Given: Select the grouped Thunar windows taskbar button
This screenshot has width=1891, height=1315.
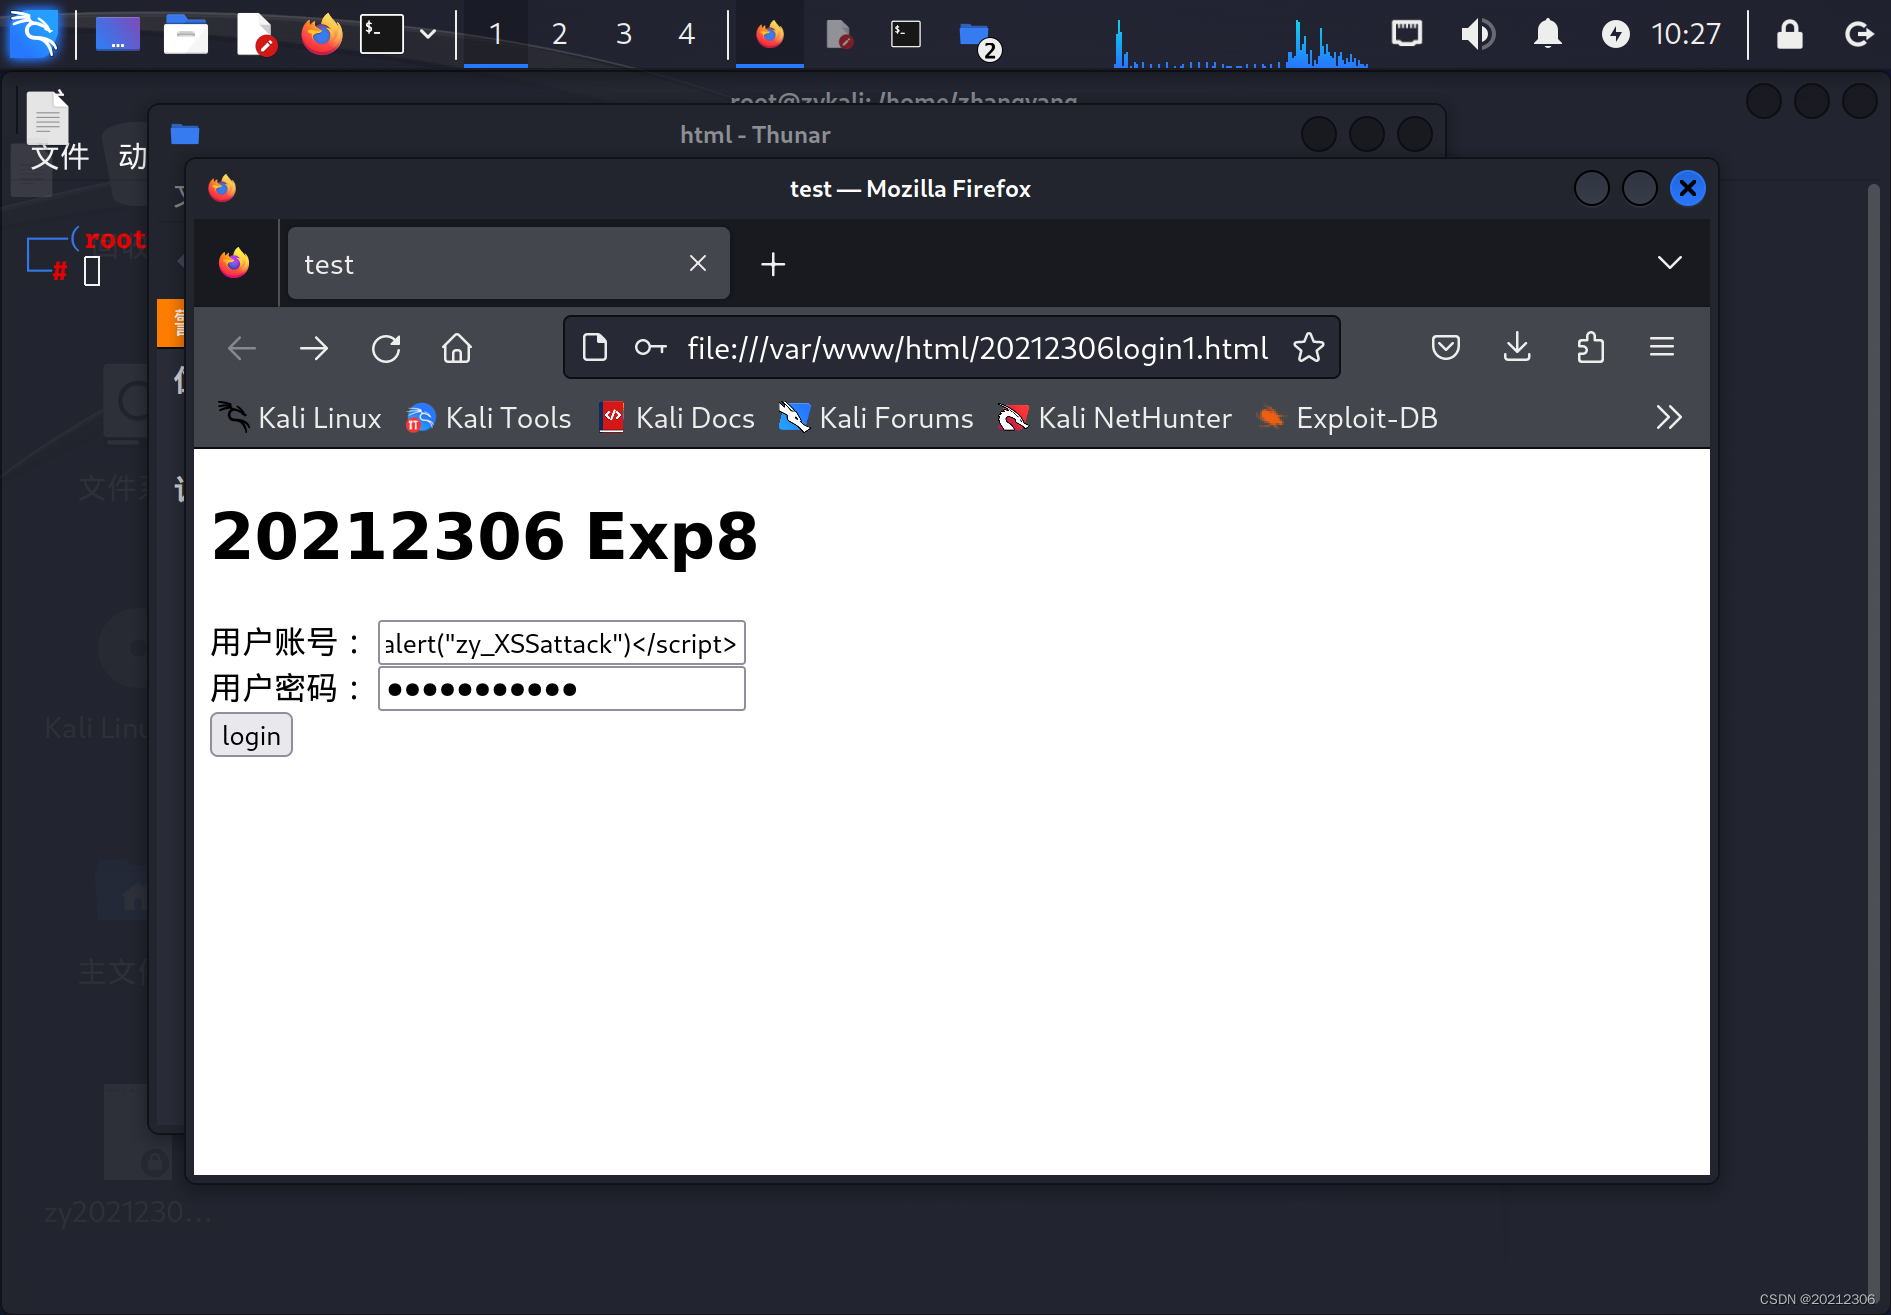Looking at the screenshot, I should (x=977, y=36).
